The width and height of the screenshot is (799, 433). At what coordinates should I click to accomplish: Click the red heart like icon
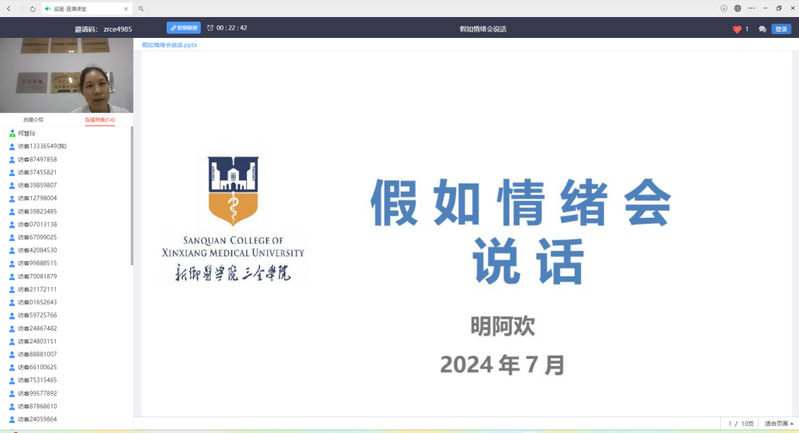click(737, 29)
